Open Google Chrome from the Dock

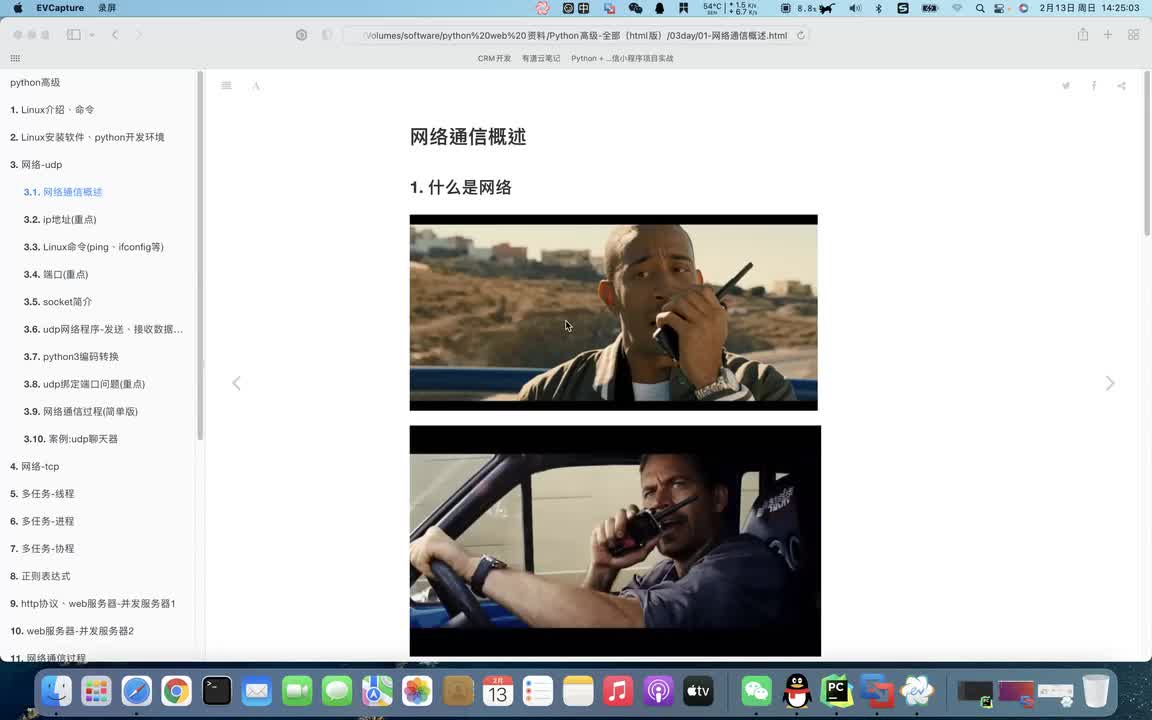[x=176, y=691]
